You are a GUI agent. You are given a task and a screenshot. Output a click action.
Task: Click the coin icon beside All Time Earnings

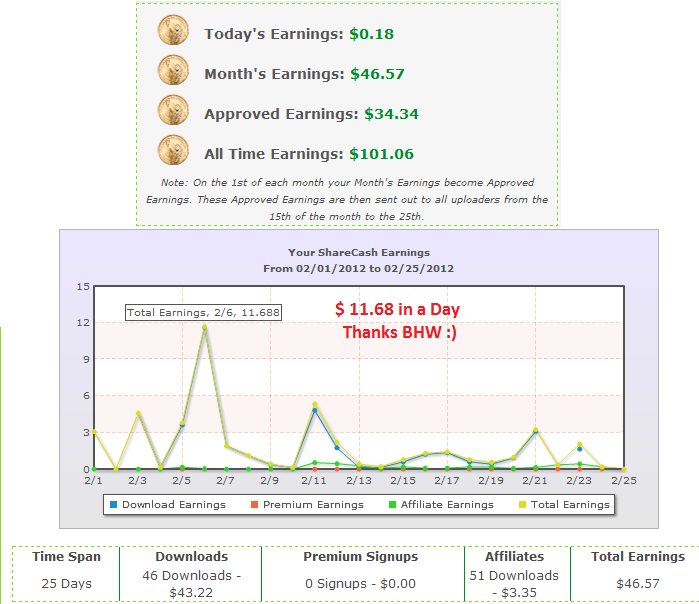point(173,150)
